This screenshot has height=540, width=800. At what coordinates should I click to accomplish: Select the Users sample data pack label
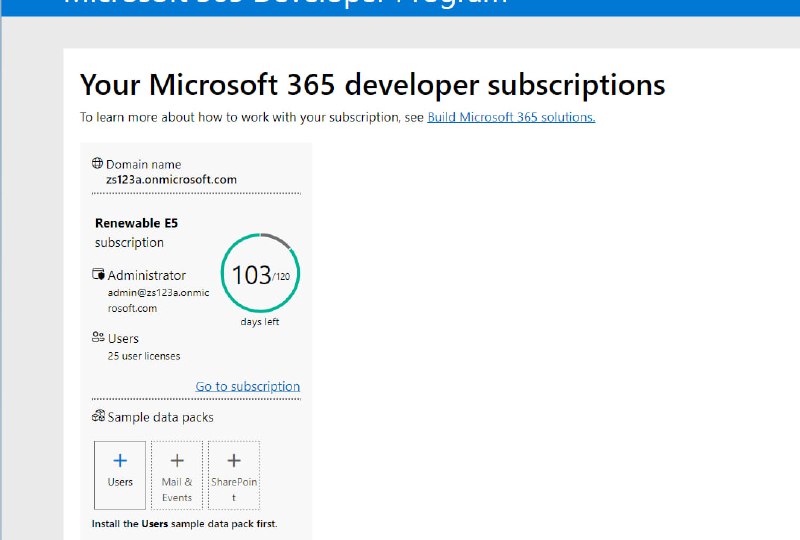tap(120, 482)
